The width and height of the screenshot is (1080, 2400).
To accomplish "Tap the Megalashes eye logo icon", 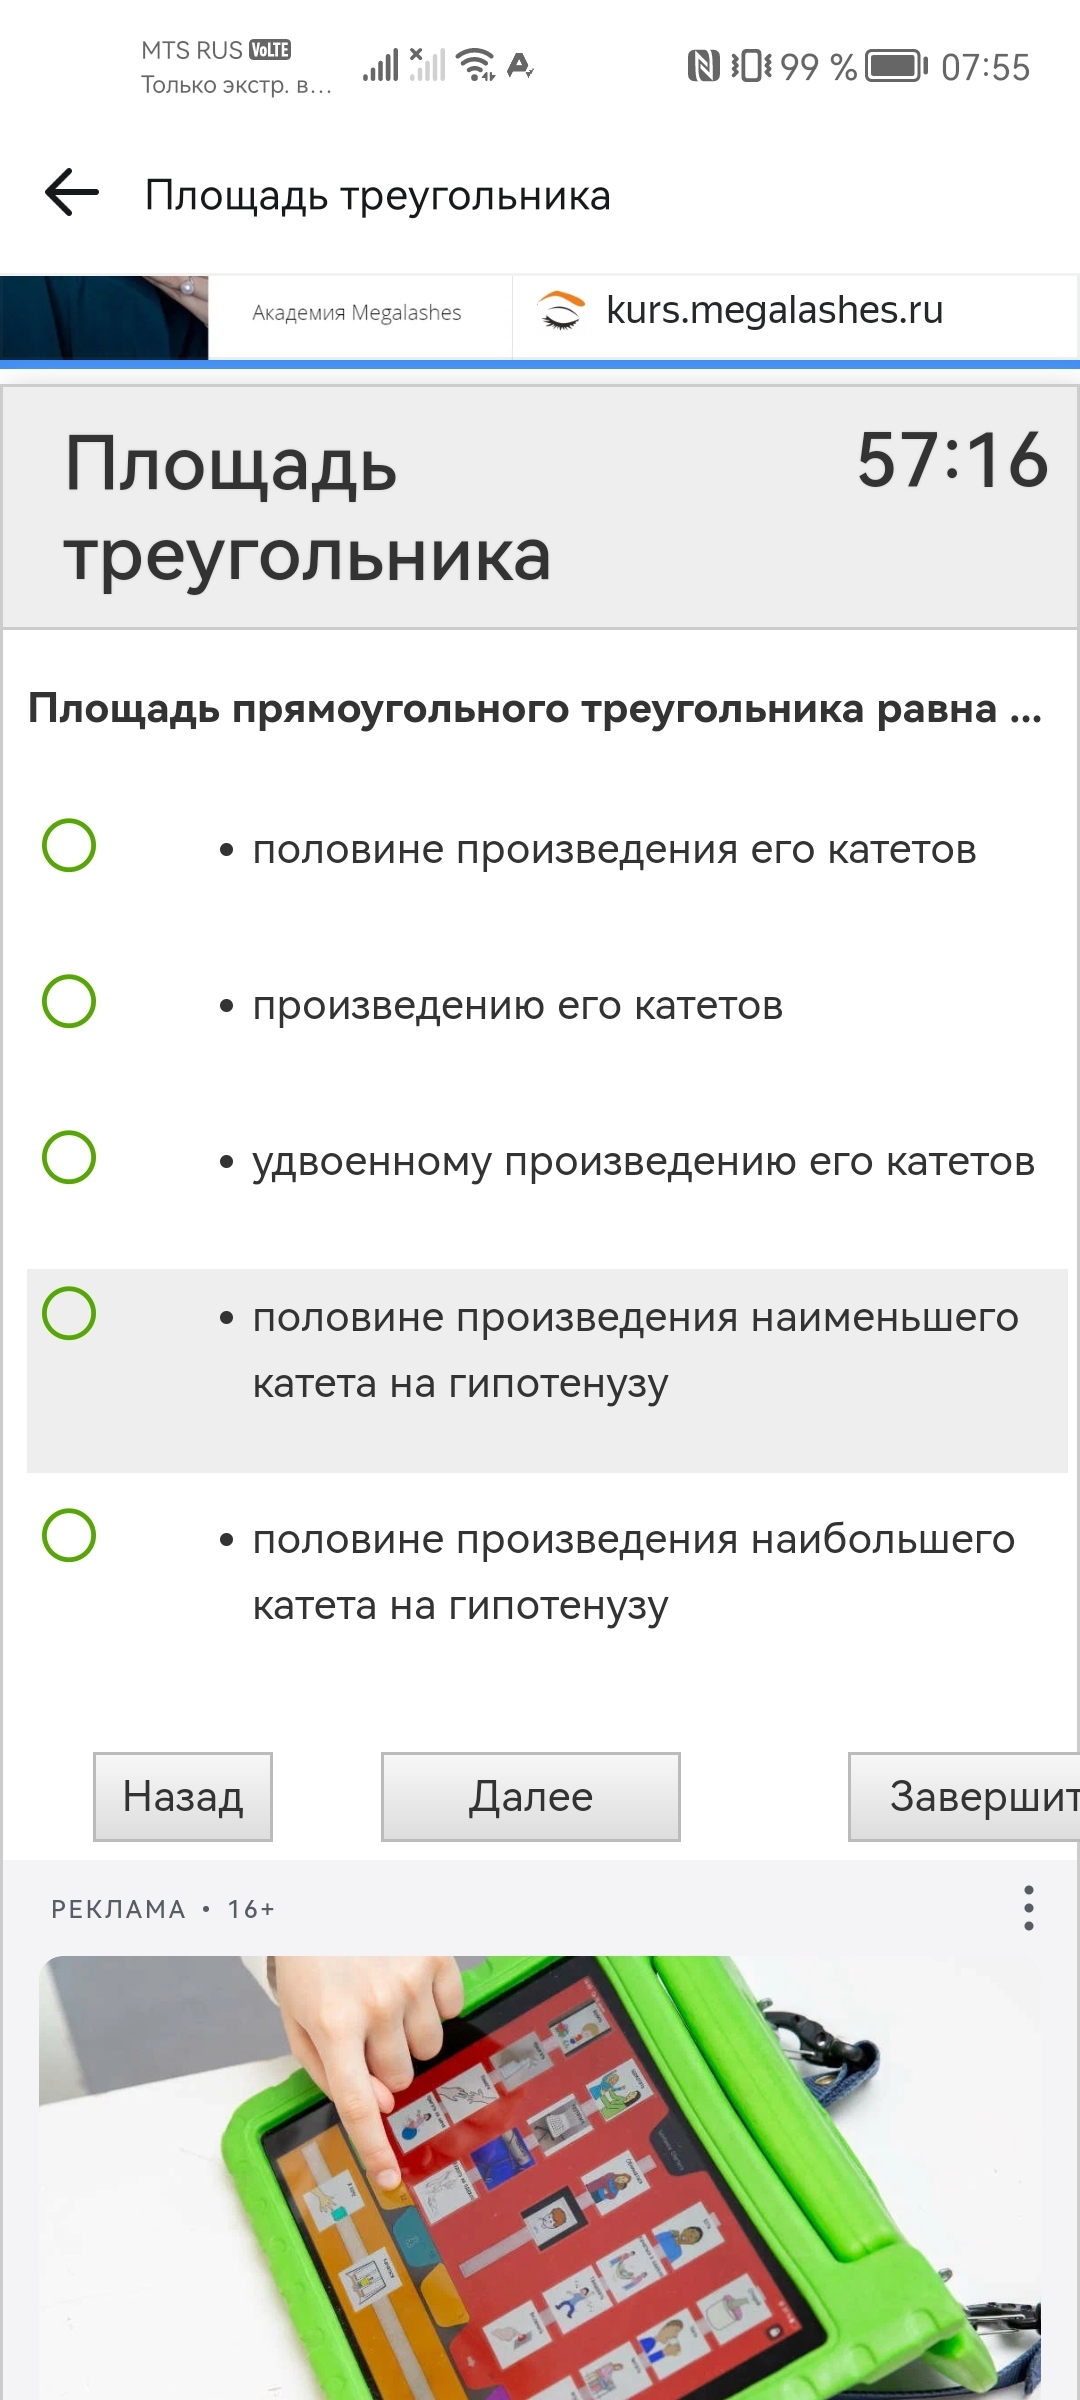I will [x=561, y=311].
